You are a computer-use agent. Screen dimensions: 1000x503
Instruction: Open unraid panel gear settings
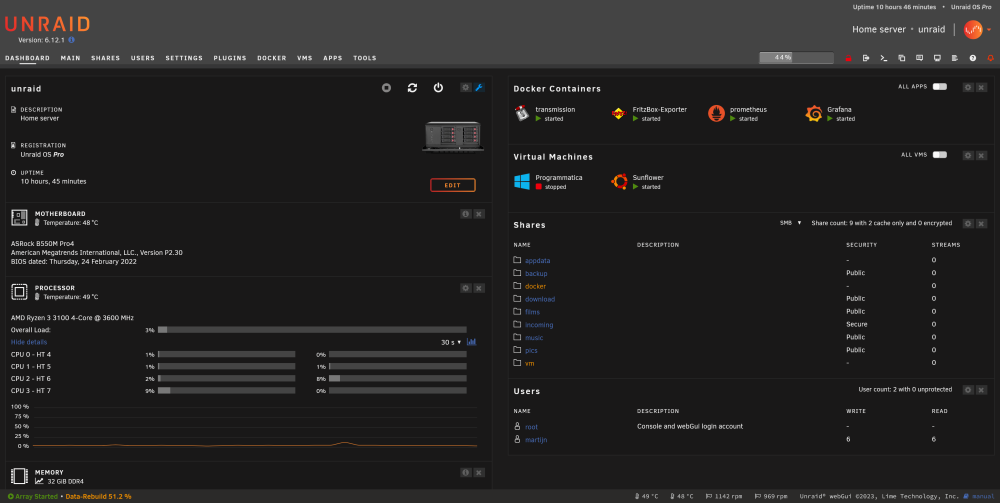tap(466, 87)
